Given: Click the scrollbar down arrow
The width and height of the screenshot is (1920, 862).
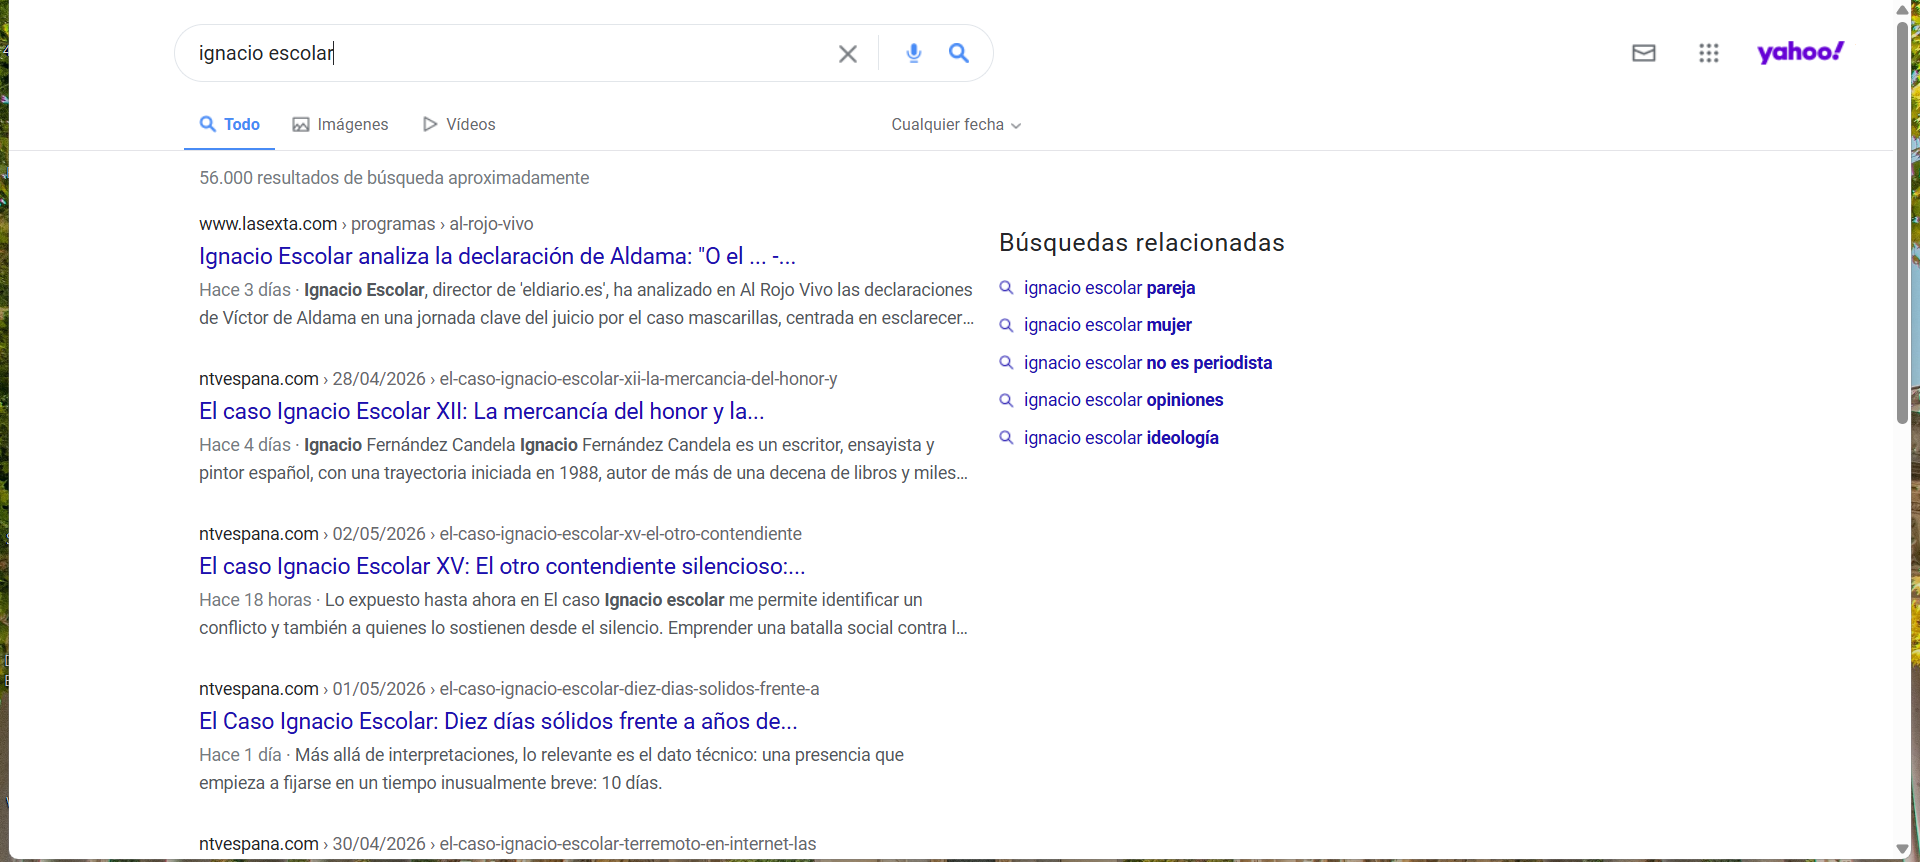Looking at the screenshot, I should point(1902,849).
